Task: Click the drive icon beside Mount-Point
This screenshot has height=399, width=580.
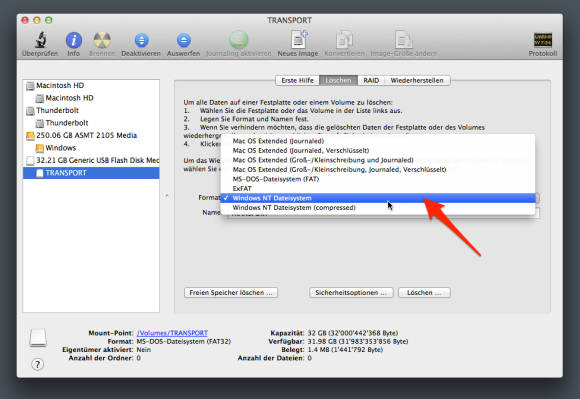Action: click(x=38, y=338)
